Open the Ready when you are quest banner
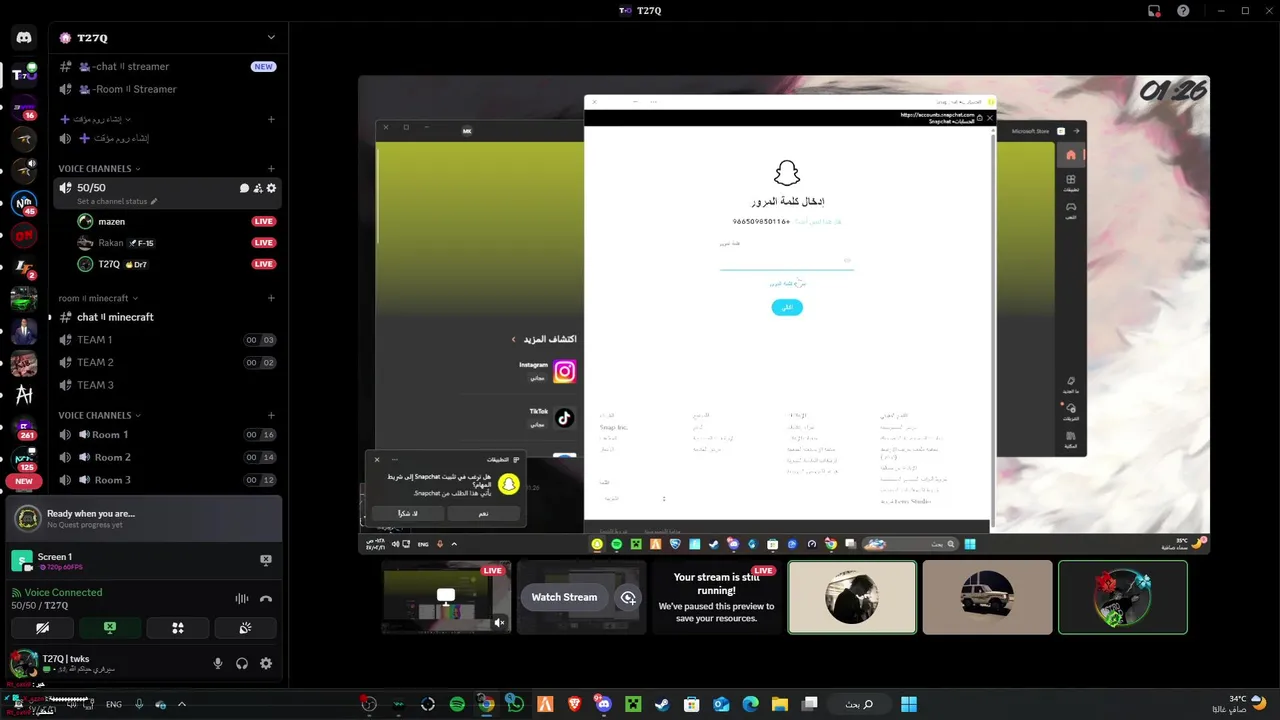Viewport: 1280px width, 720px height. [x=144, y=518]
